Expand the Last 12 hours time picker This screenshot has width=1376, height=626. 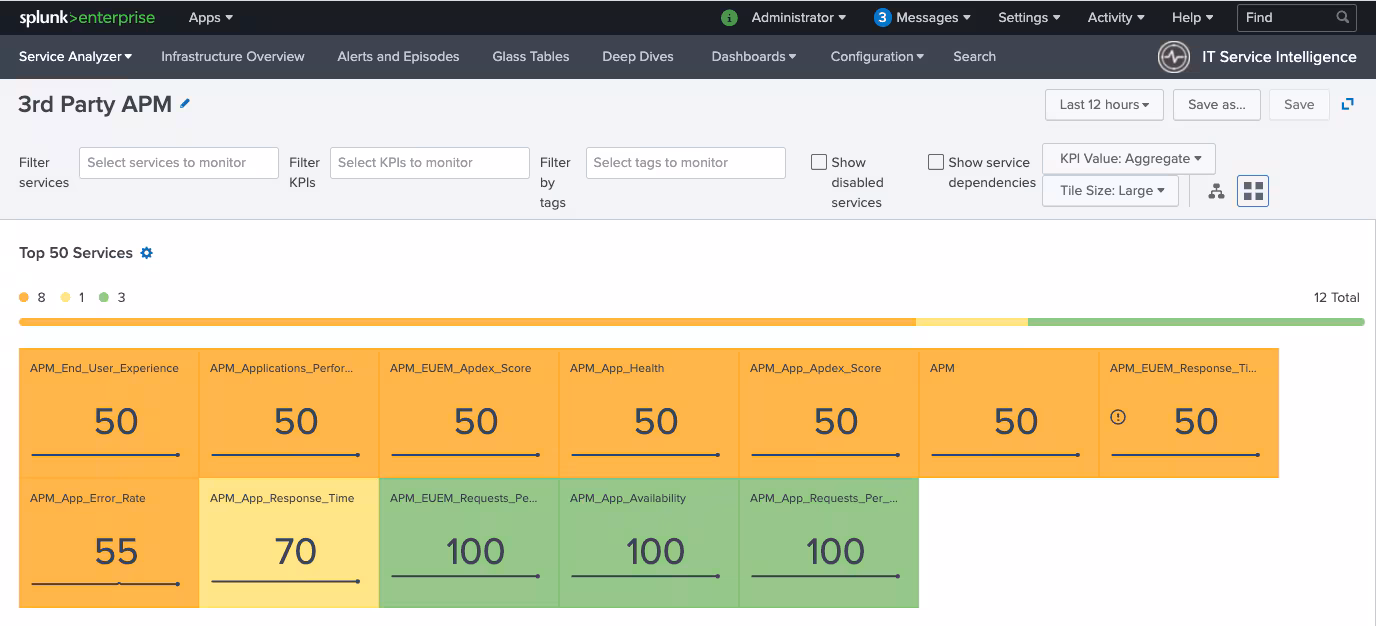point(1103,105)
